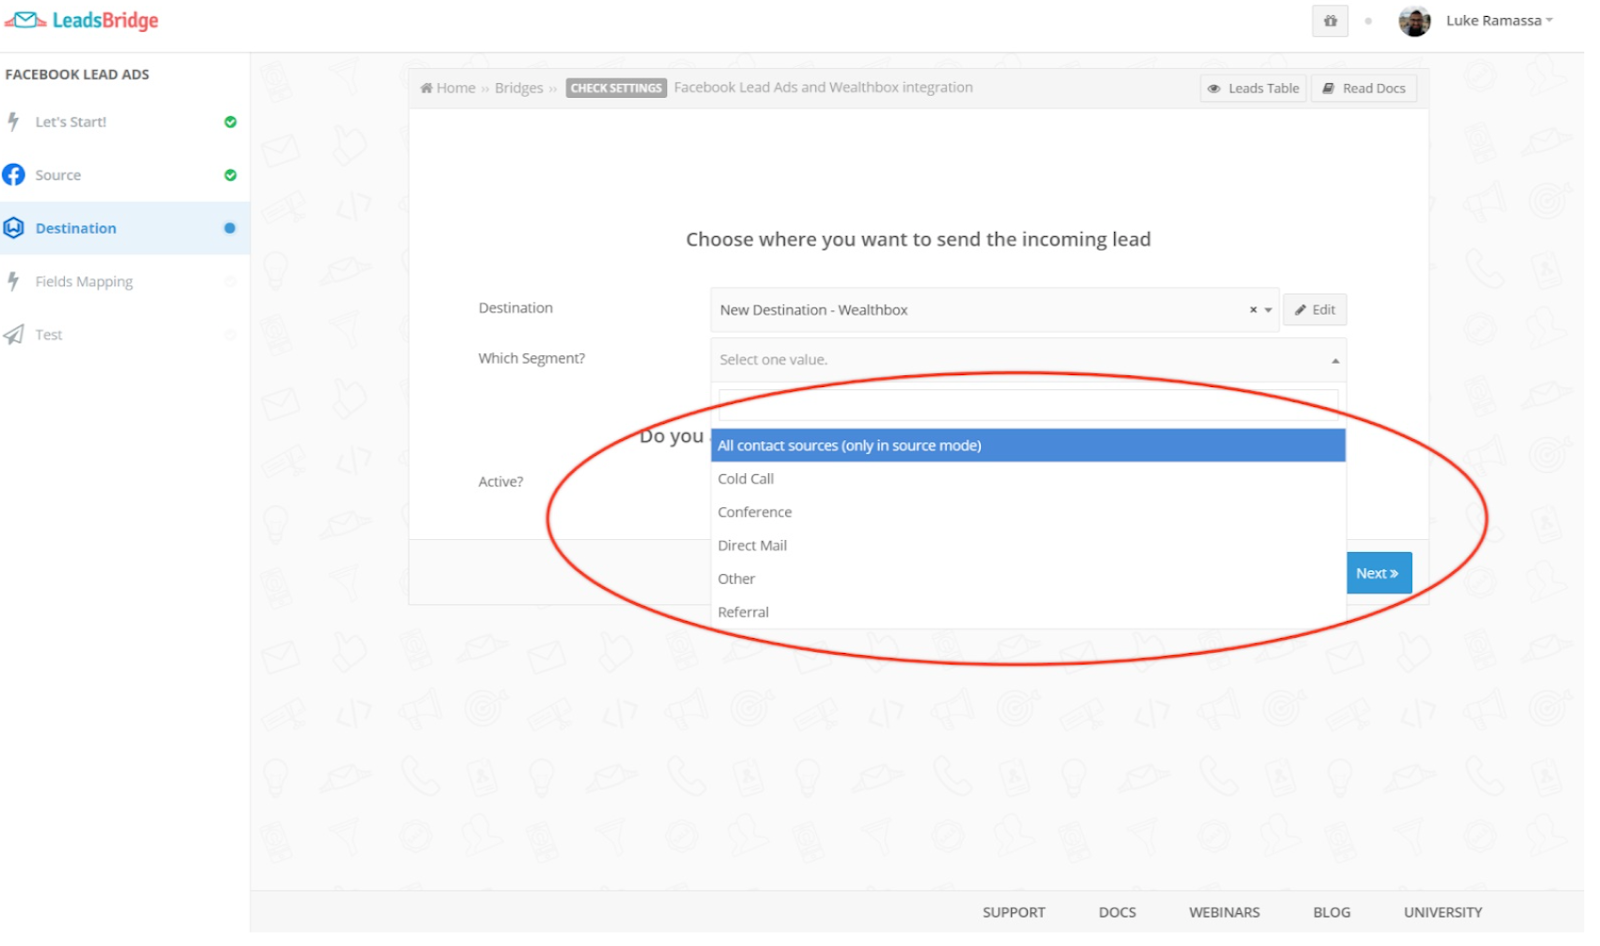Image resolution: width=1600 pixels, height=946 pixels.
Task: Click the Facebook Lead Ads and Wealthbox integration title
Action: click(x=823, y=88)
